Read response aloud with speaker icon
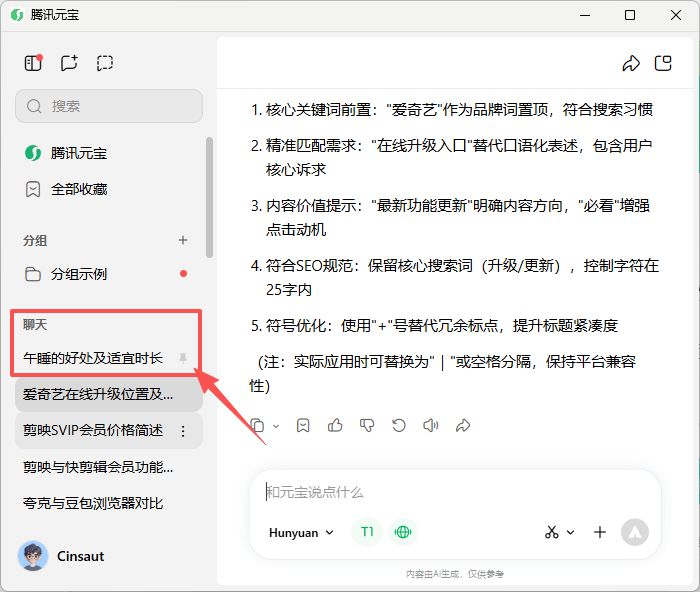 click(x=431, y=425)
